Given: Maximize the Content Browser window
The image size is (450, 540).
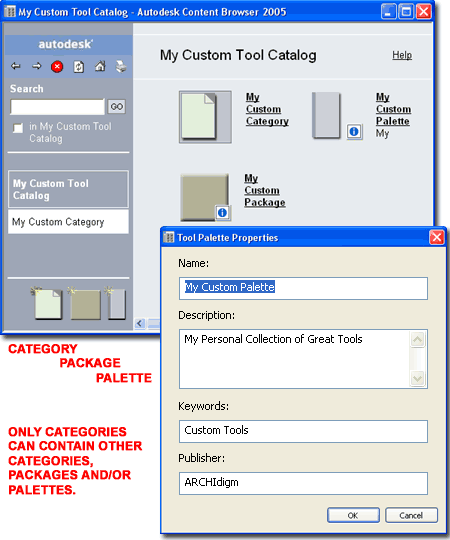Looking at the screenshot, I should click(x=406, y=12).
